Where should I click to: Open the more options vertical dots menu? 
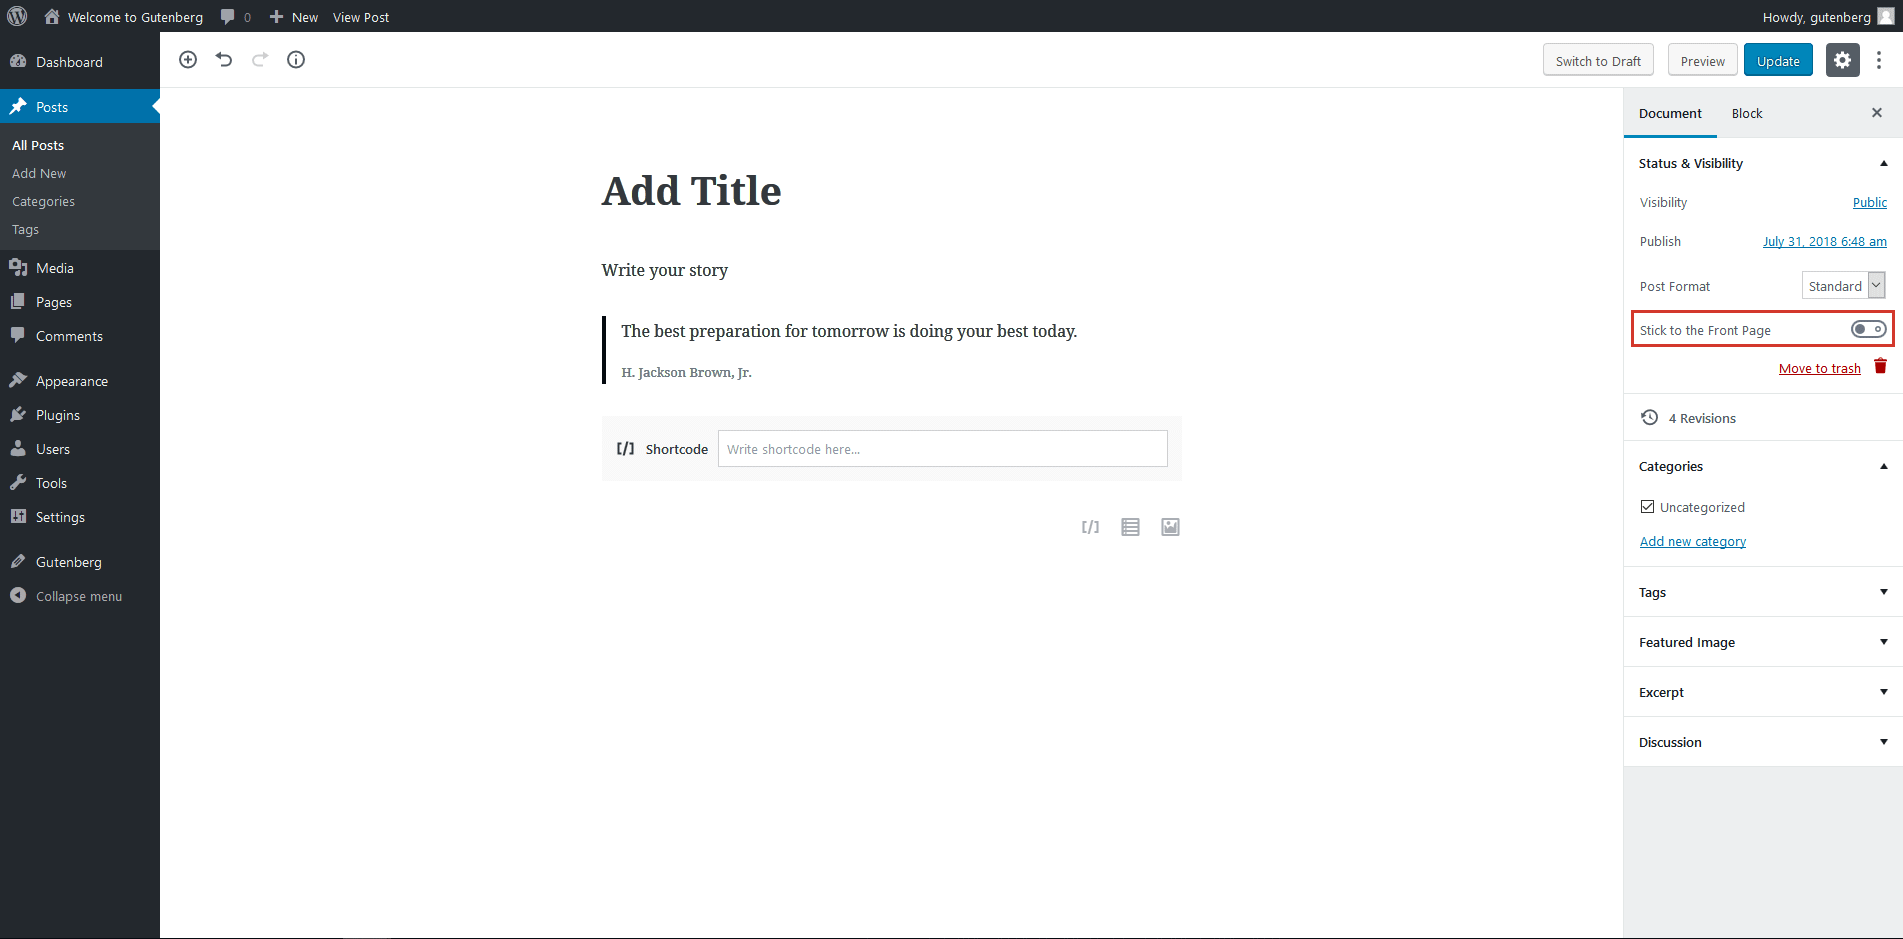coord(1879,60)
